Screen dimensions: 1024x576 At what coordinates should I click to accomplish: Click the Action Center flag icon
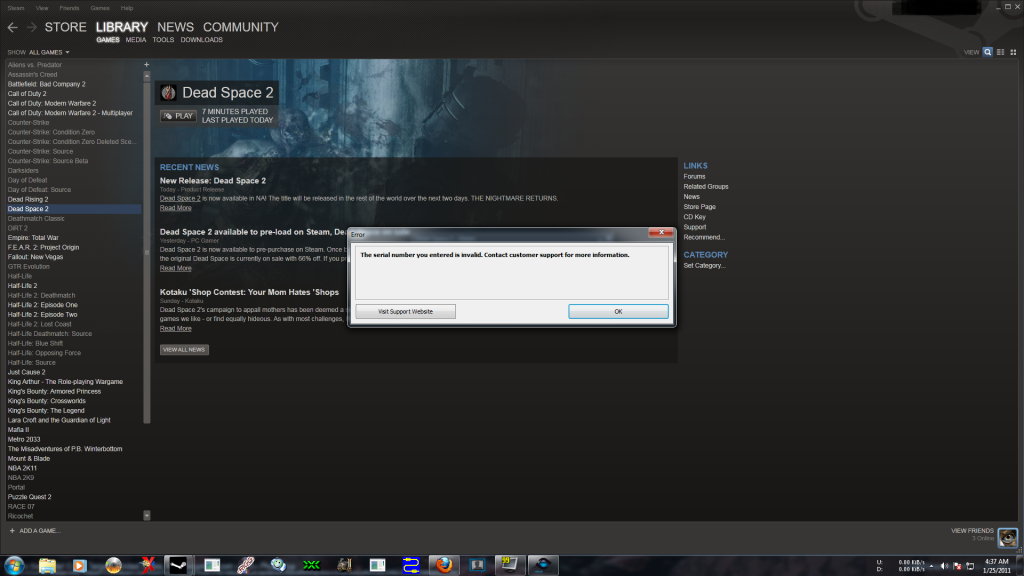point(957,566)
